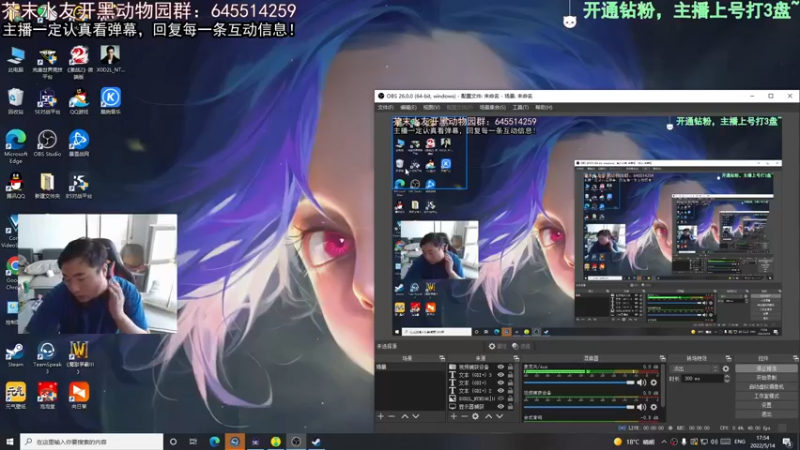
Task: Launch the Warcraft III desktop shortcut
Action: click(79, 357)
